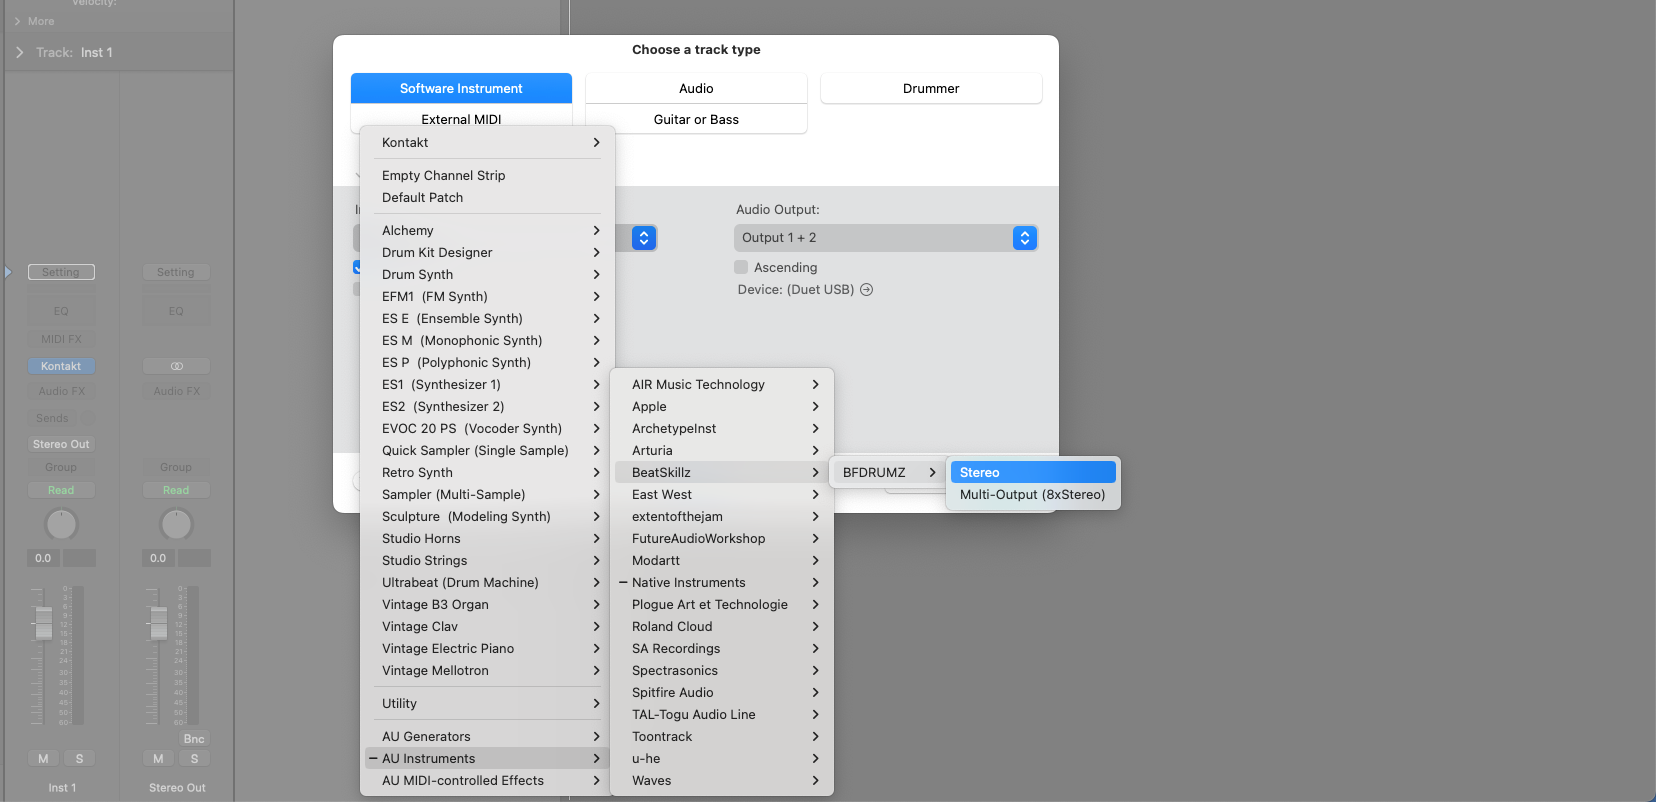1656x802 pixels.
Task: Open Spitfire Audio submenu
Action: point(724,692)
